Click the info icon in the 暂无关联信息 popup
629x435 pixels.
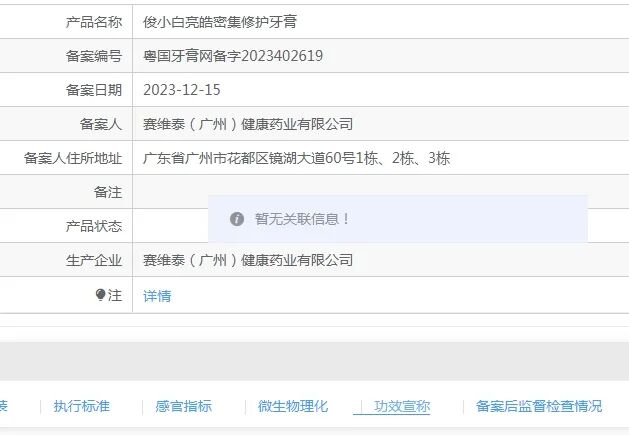[237, 219]
